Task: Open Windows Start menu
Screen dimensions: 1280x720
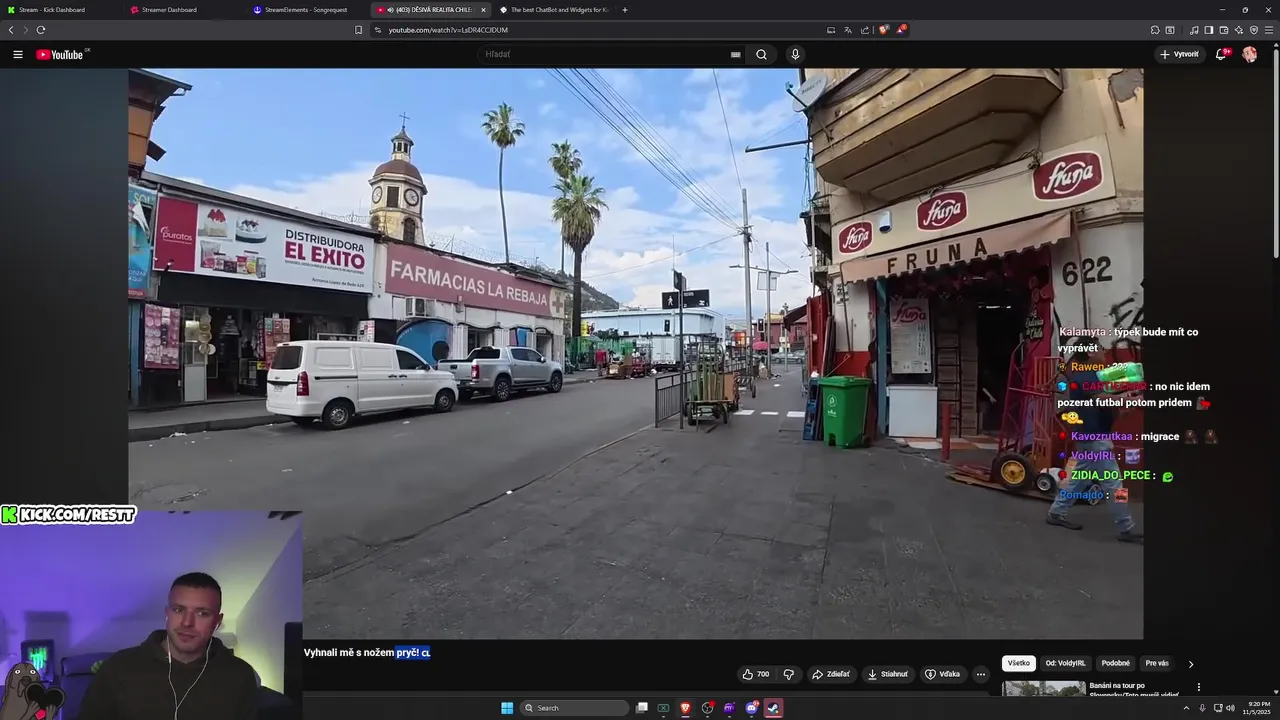Action: point(507,708)
